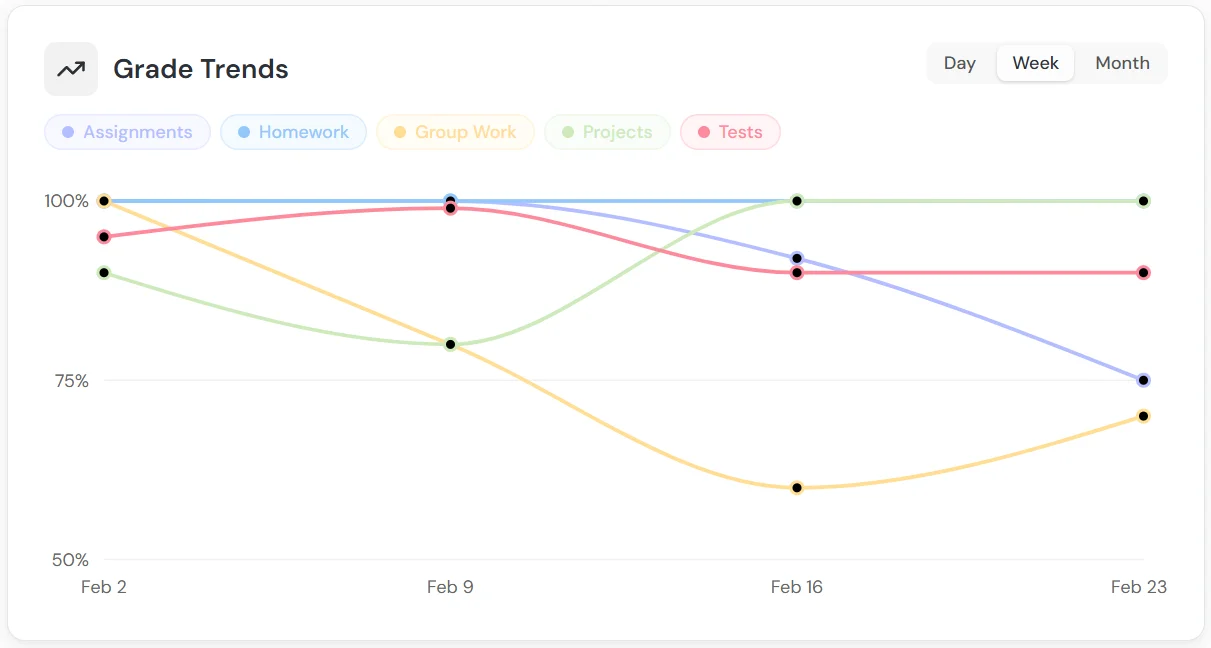1211x648 pixels.
Task: Toggle the Homework legend chip
Action: point(293,131)
